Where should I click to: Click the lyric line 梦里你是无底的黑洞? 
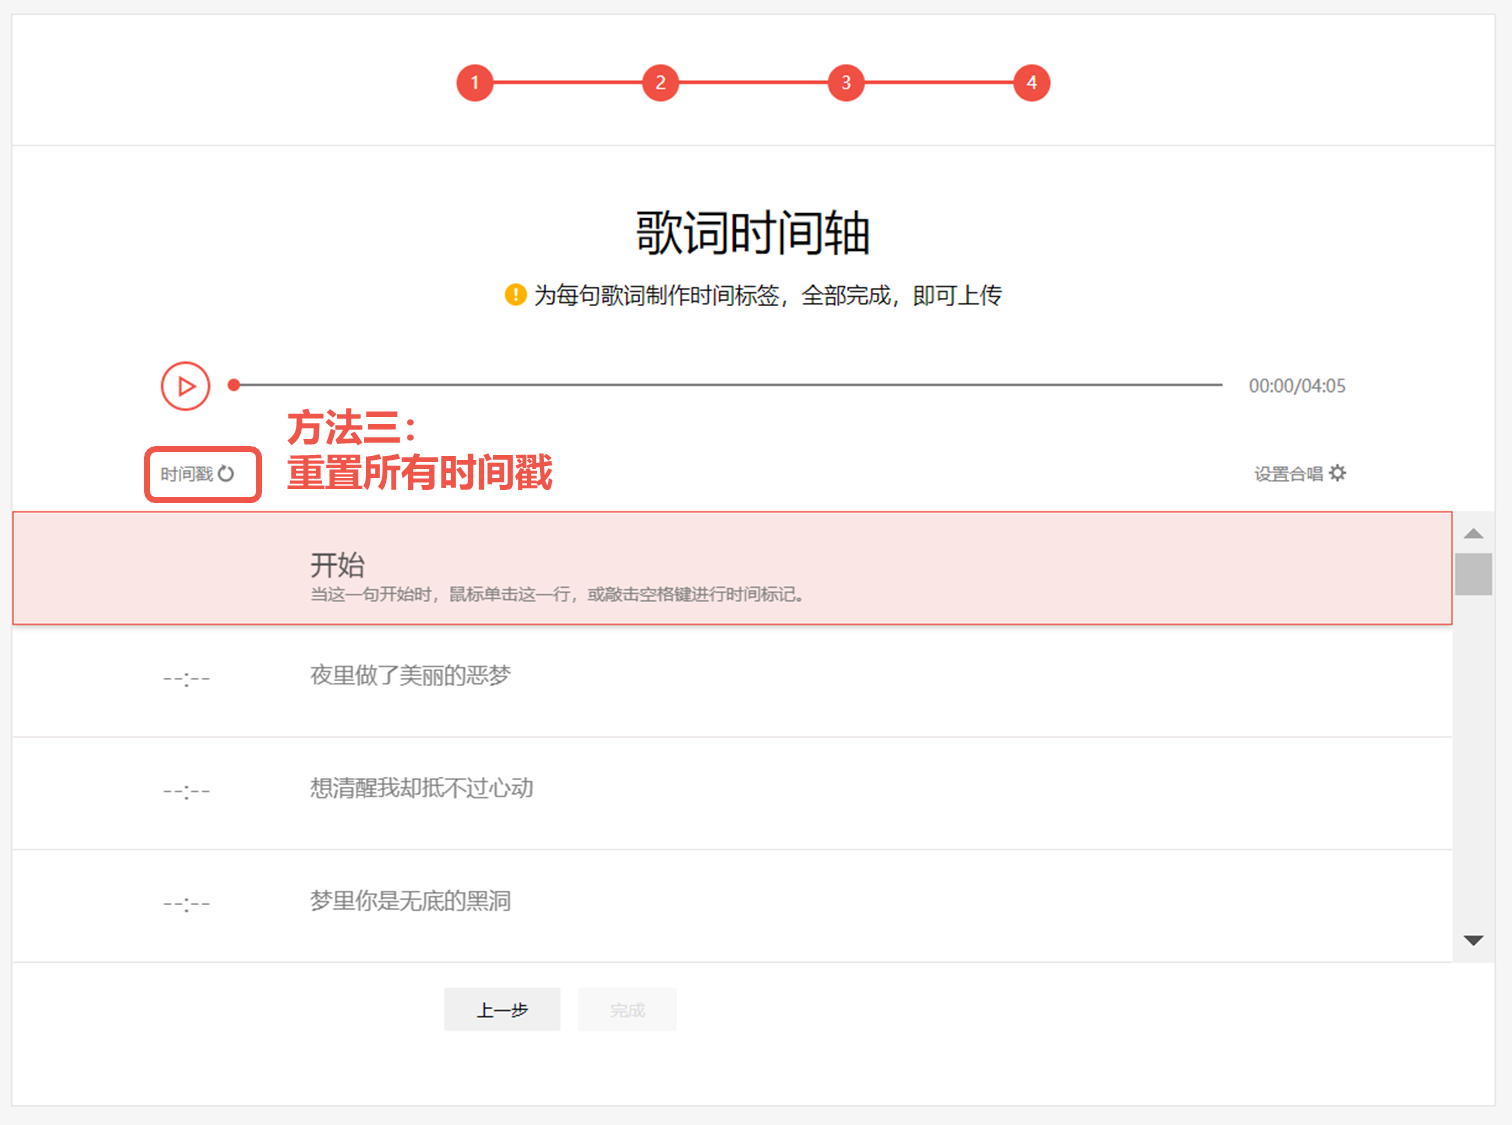(410, 901)
